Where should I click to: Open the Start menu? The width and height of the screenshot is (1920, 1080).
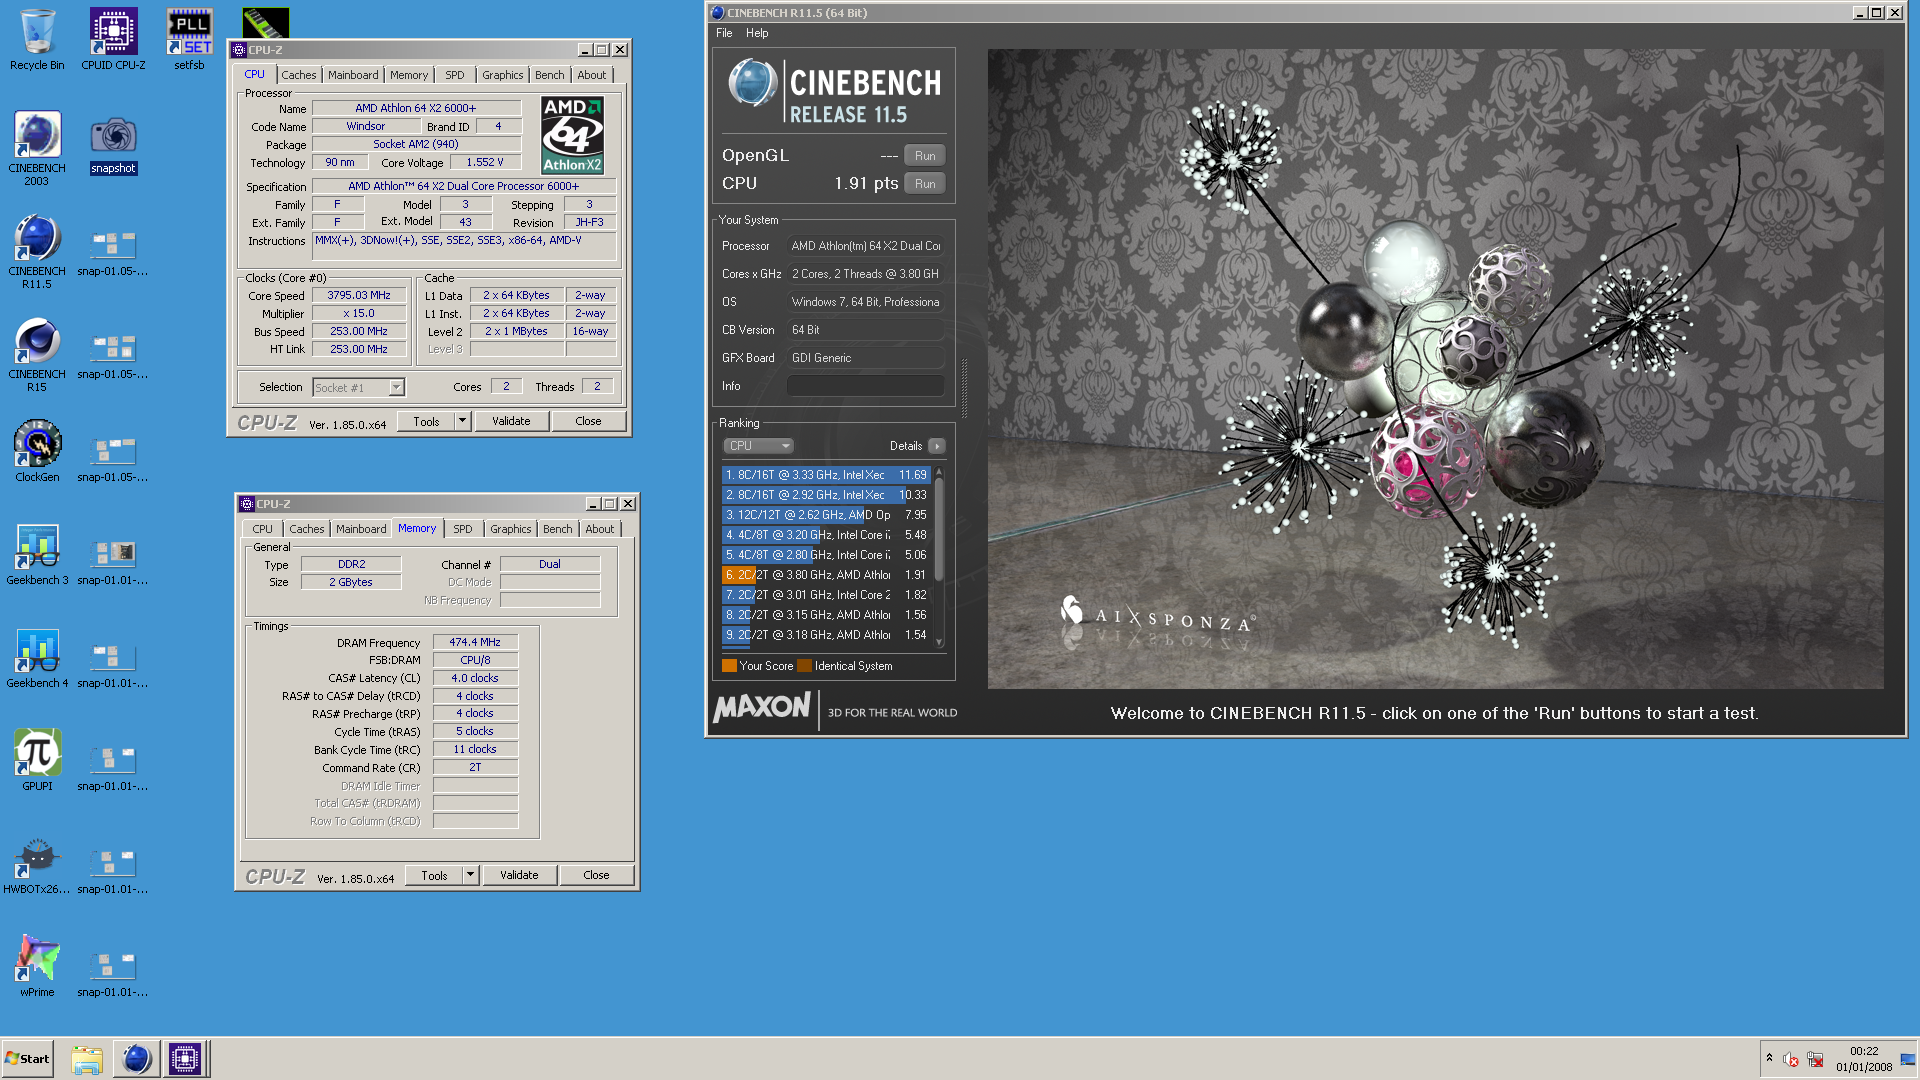(27, 1059)
